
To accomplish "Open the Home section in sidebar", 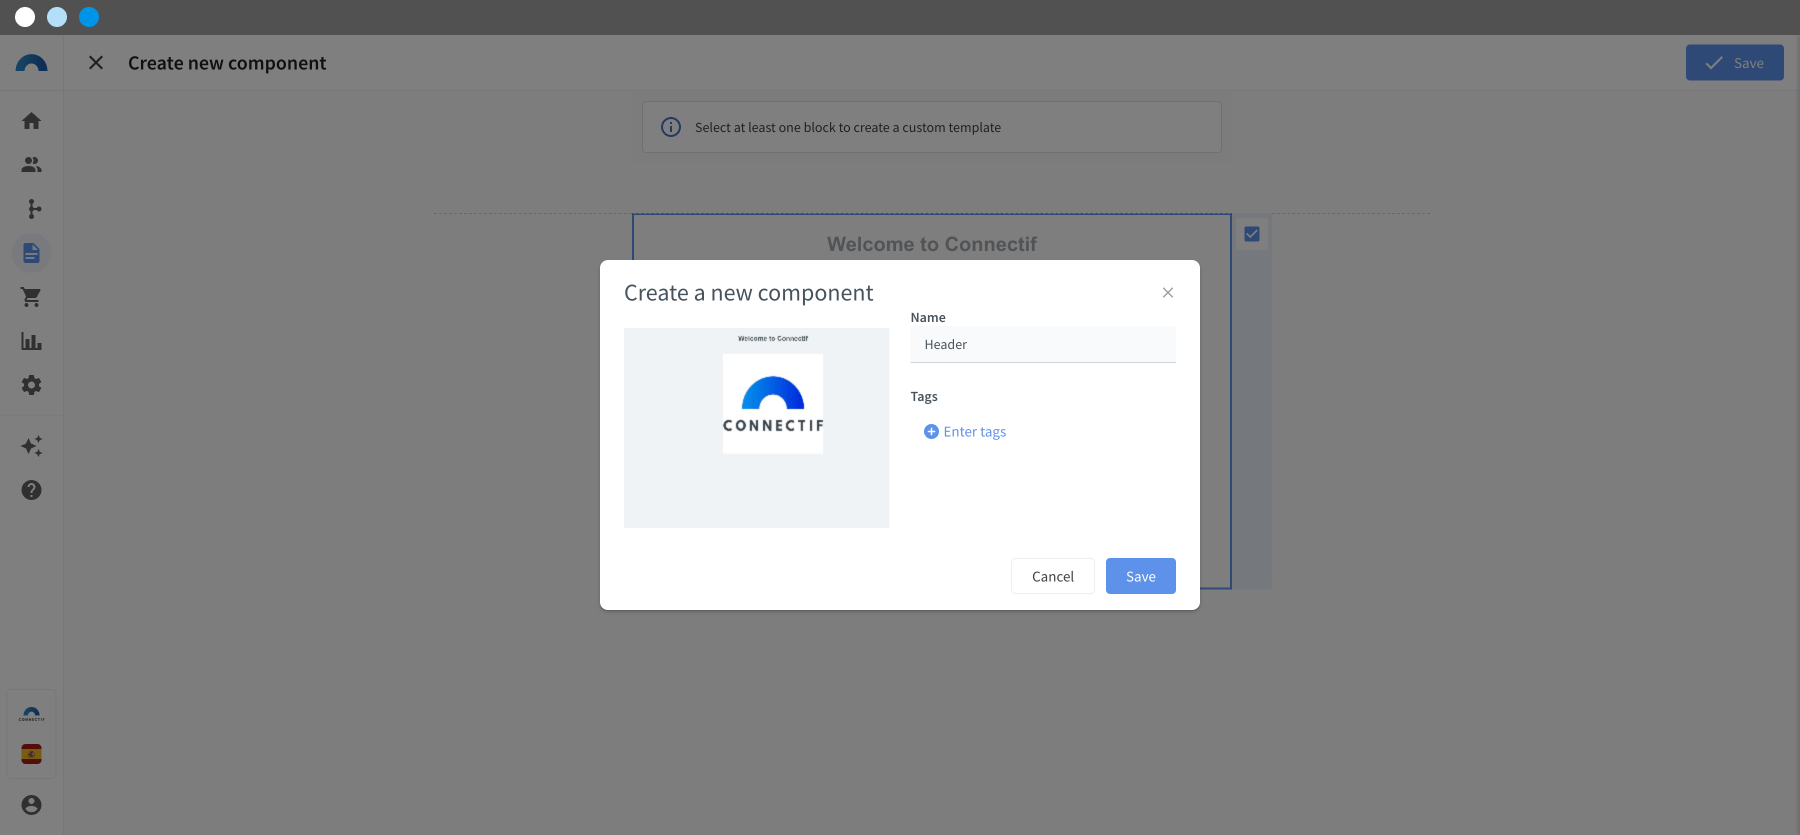I will point(31,121).
